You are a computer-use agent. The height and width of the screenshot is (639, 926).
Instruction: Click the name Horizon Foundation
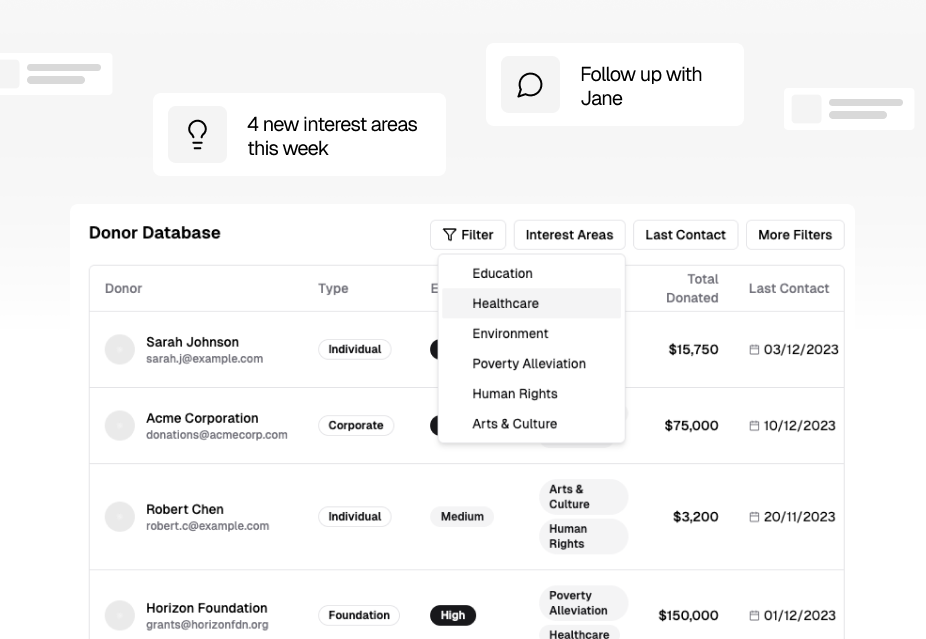[207, 608]
